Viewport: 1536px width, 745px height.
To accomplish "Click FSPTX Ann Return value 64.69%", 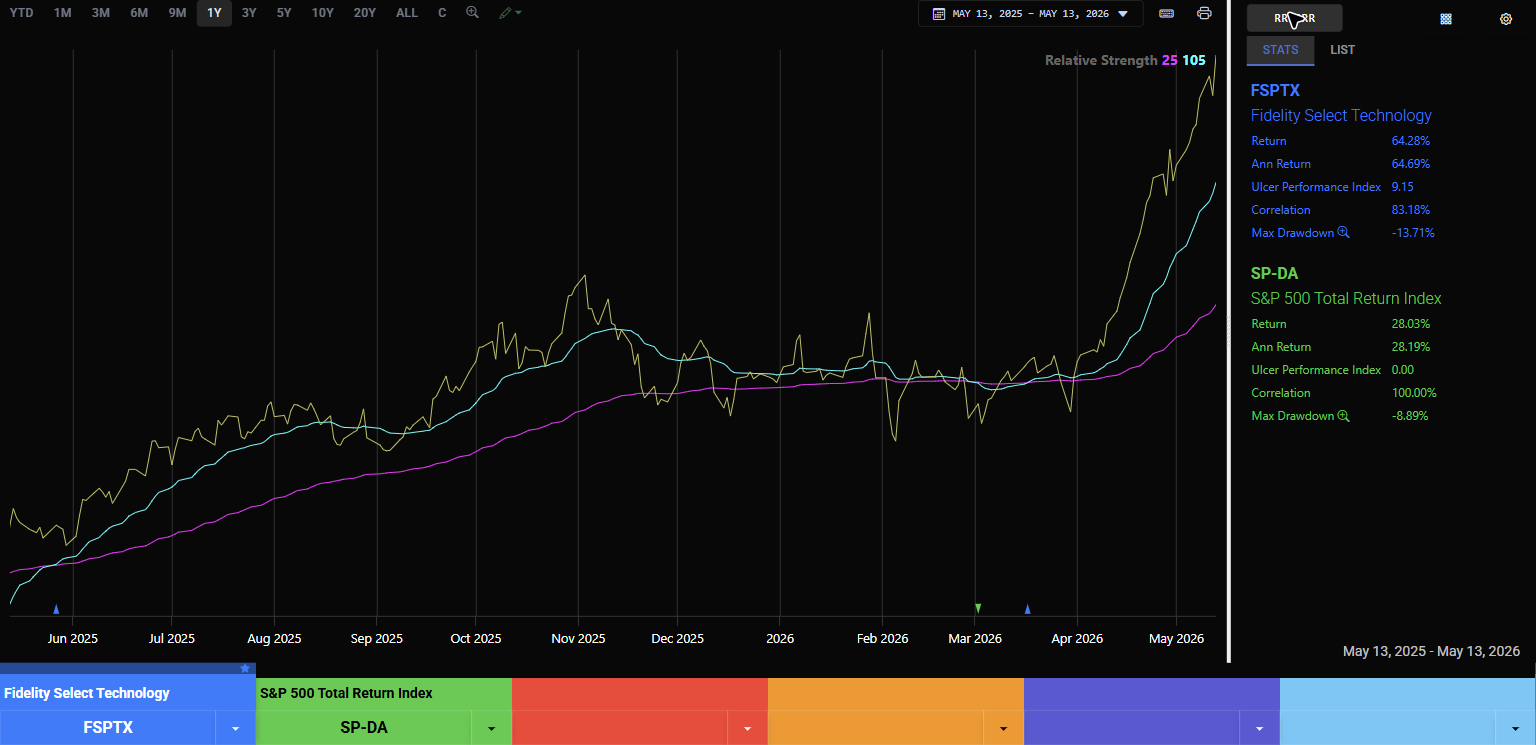I will point(1410,164).
